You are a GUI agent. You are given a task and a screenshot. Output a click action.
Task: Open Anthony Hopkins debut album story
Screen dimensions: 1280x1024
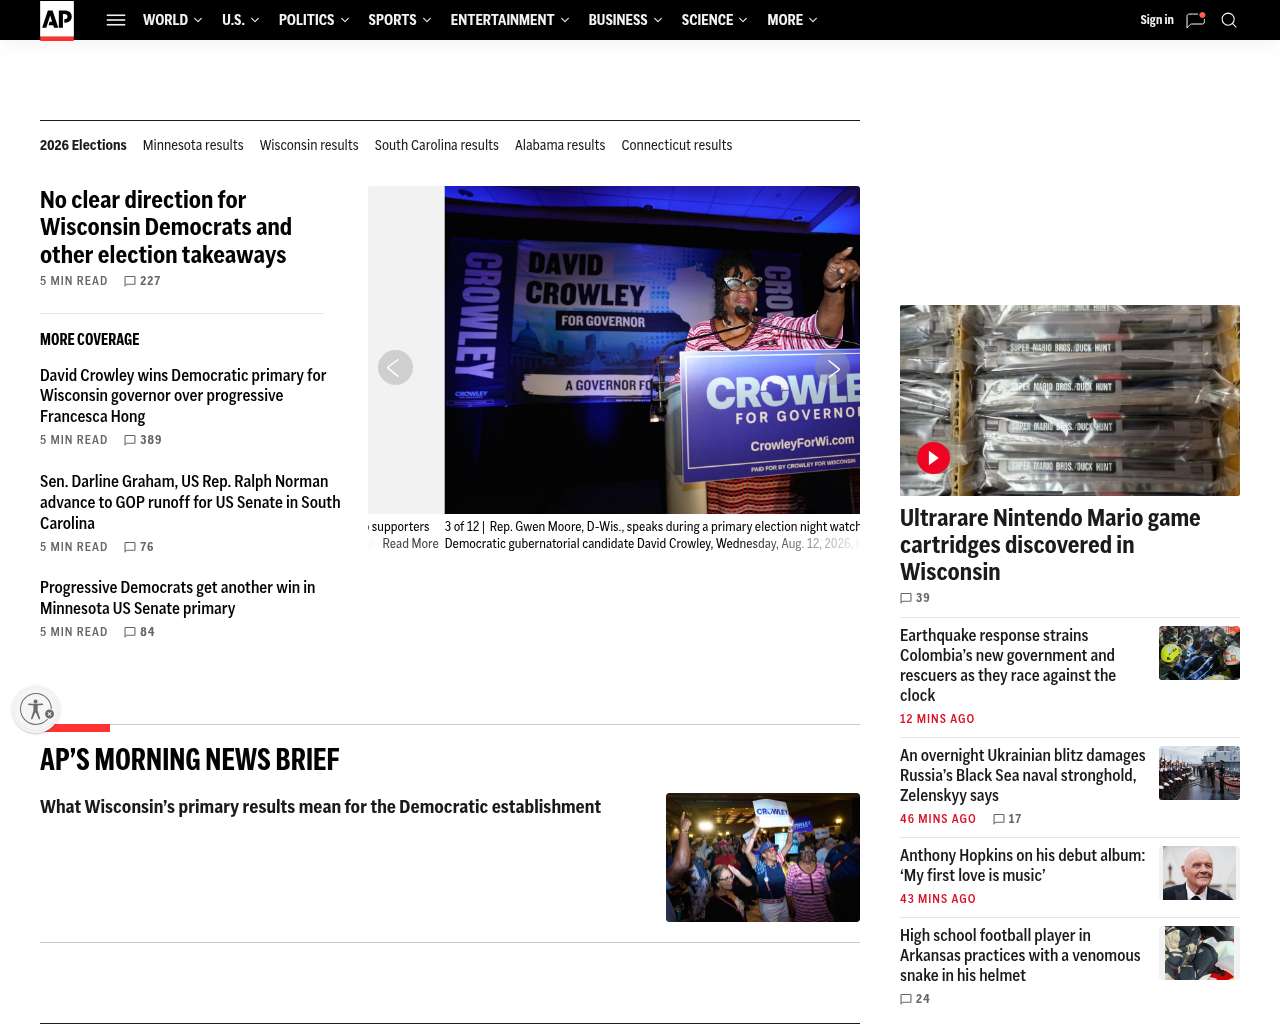coord(1022,865)
